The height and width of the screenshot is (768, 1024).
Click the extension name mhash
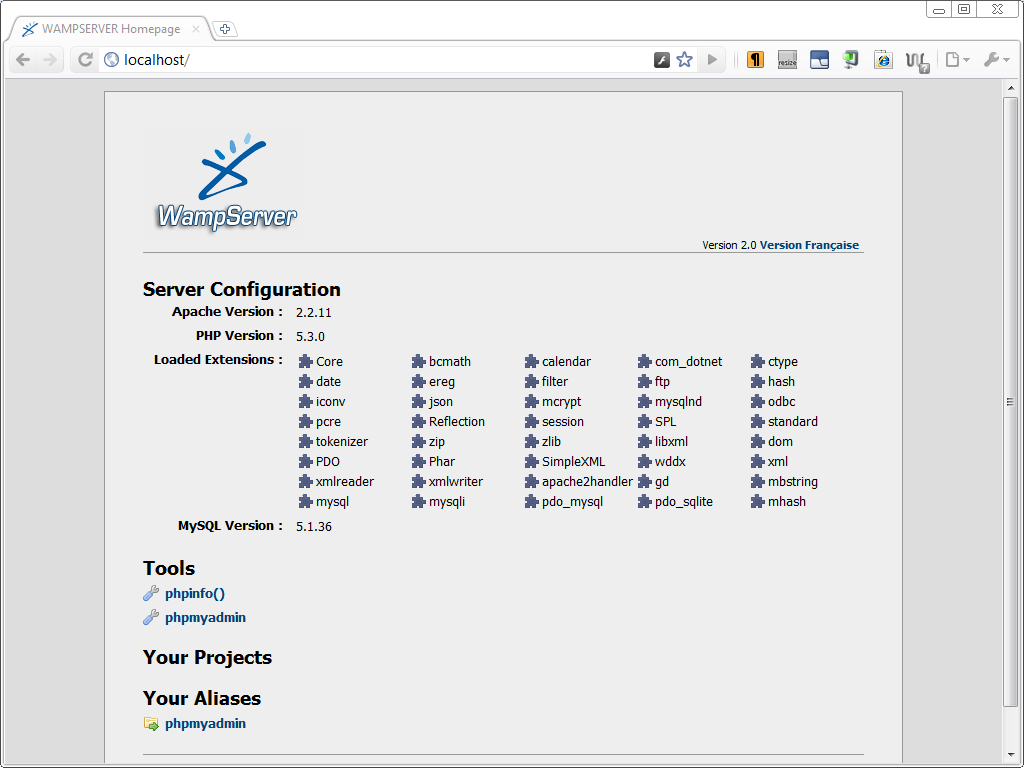[x=787, y=502]
